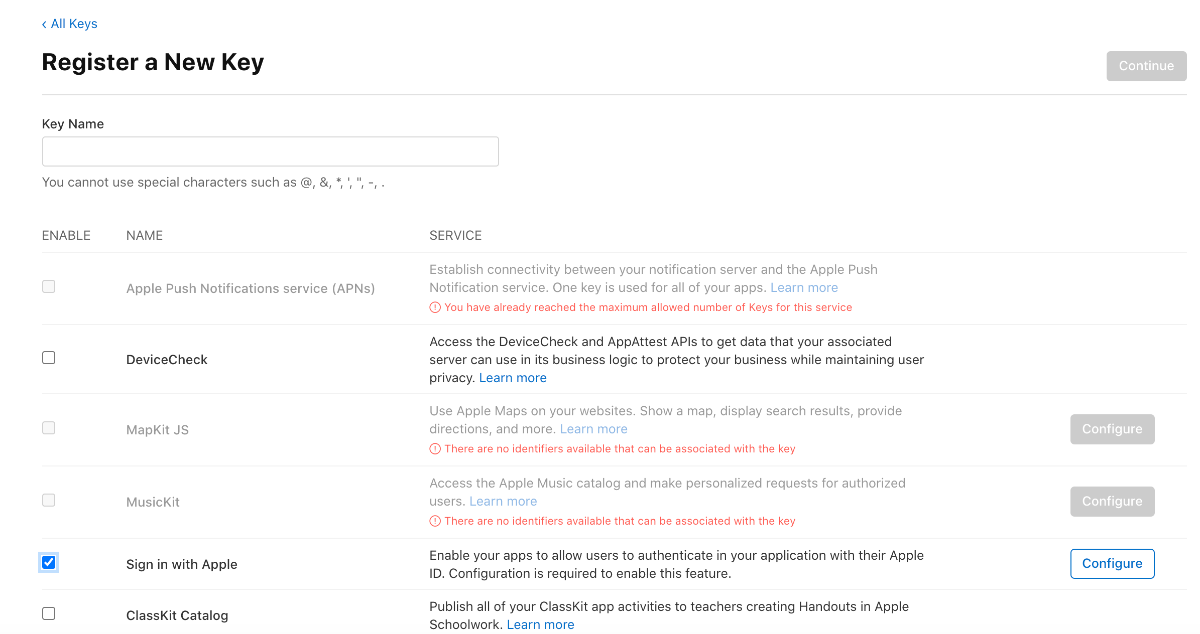This screenshot has width=1200, height=634.
Task: Enable the ClassKit Catalog checkbox
Action: click(48, 614)
